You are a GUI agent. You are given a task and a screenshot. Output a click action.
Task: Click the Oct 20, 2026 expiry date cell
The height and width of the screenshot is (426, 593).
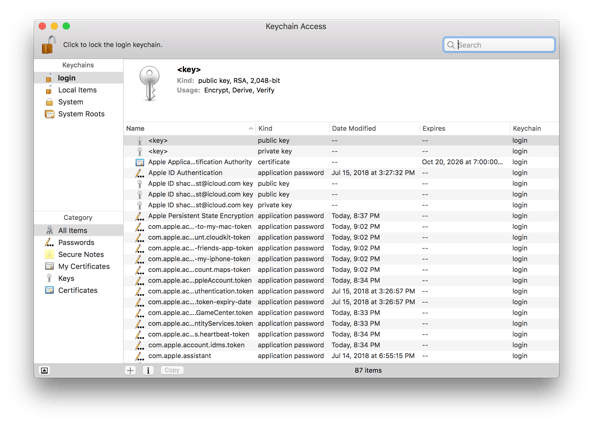(462, 162)
